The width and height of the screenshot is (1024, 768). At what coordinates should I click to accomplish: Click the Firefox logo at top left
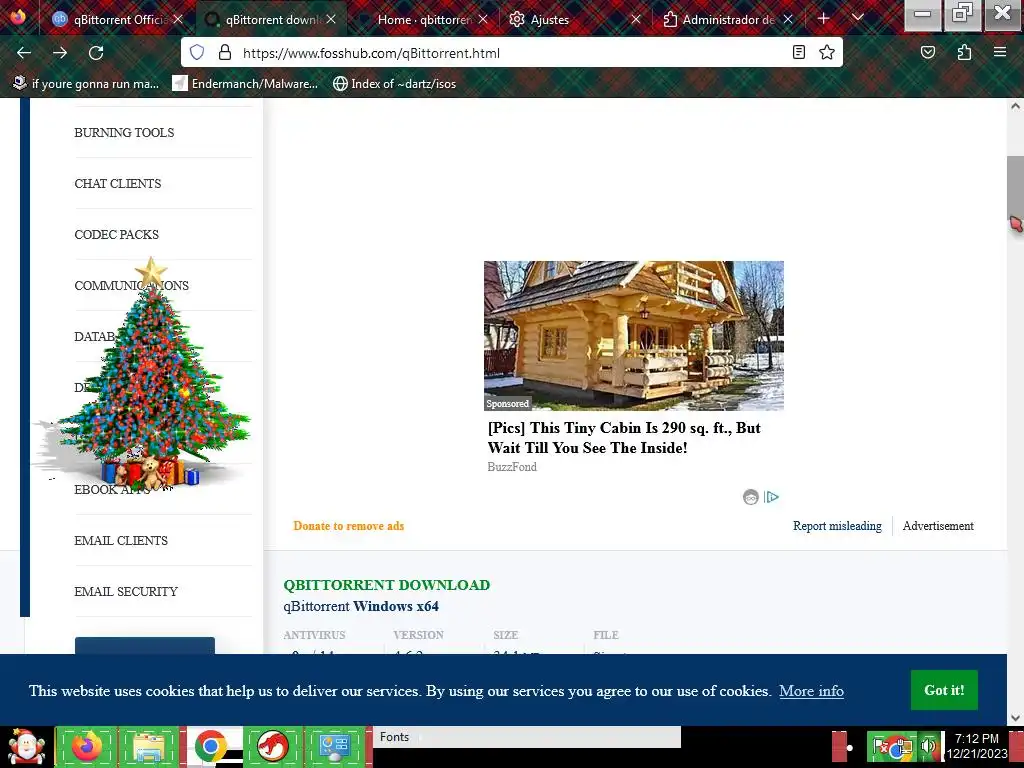18,16
